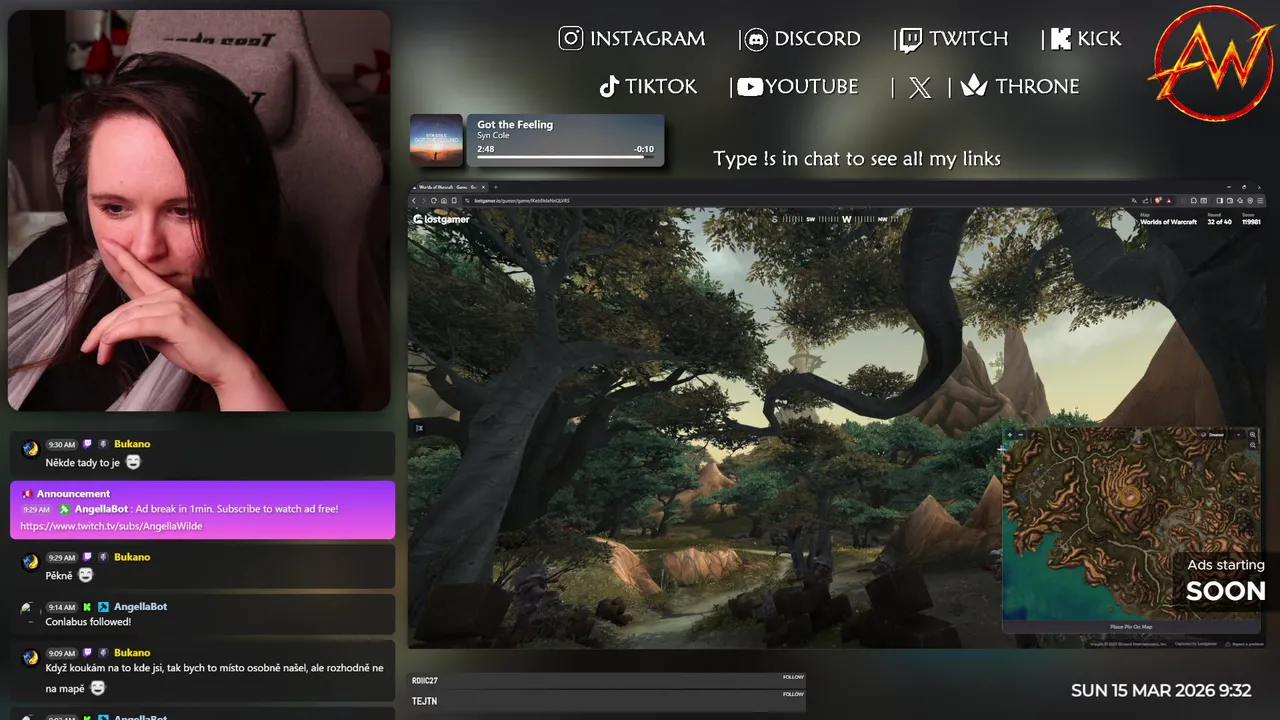1280x720 pixels.
Task: Go forward in the browser
Action: [423, 201]
